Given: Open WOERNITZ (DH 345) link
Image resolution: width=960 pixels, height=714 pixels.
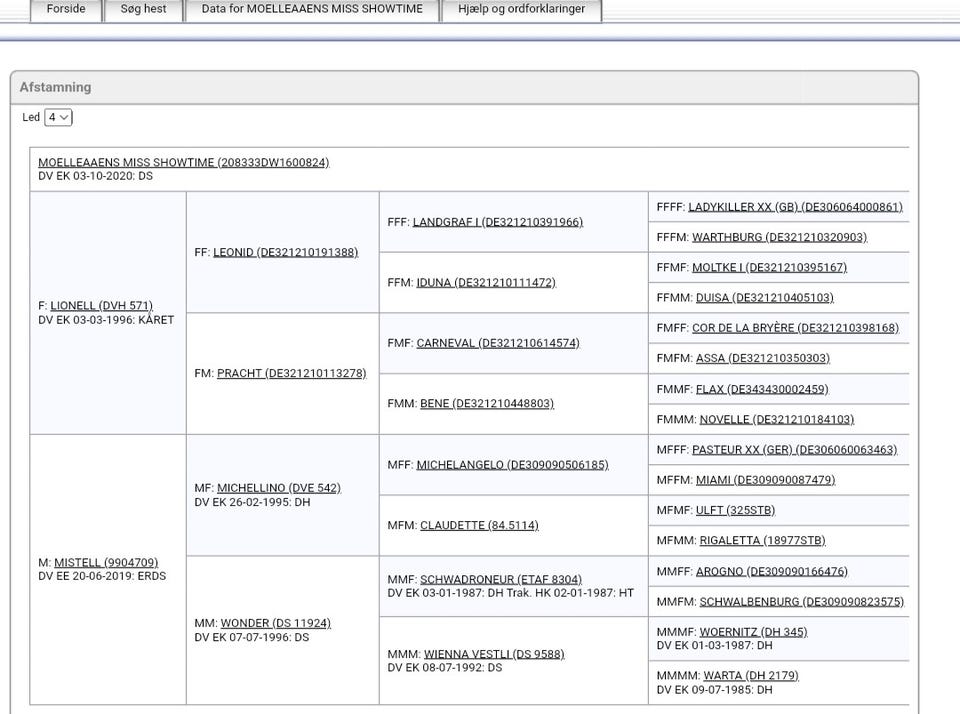Looking at the screenshot, I should click(753, 631).
